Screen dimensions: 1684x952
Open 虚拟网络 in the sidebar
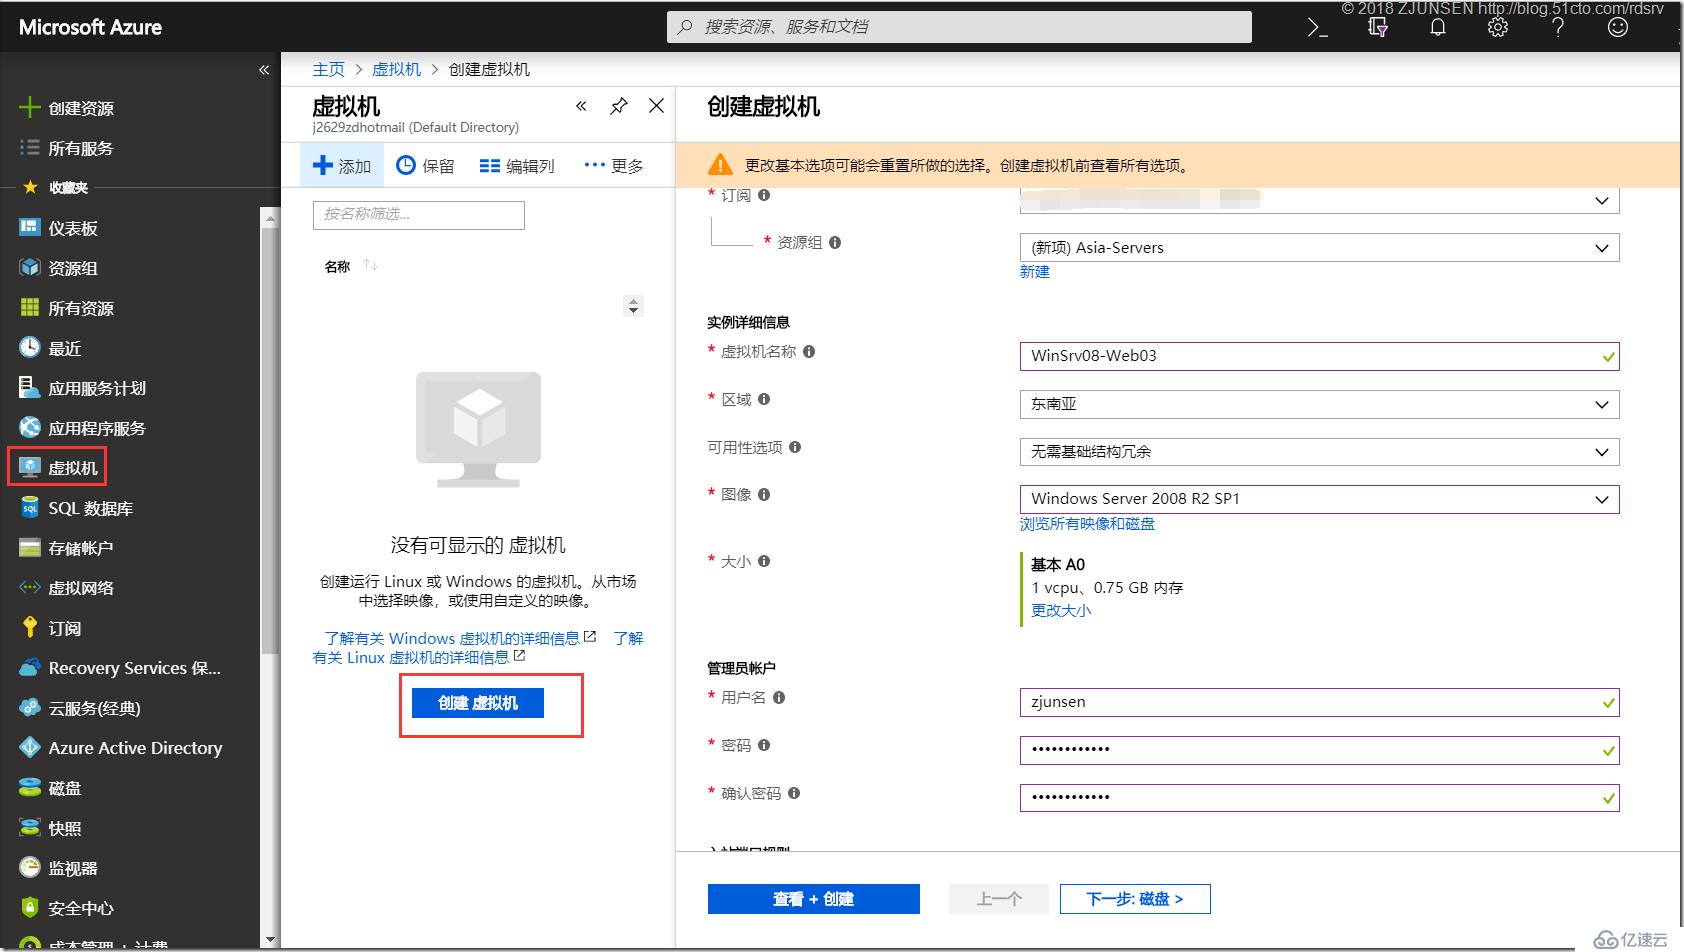pos(67,588)
